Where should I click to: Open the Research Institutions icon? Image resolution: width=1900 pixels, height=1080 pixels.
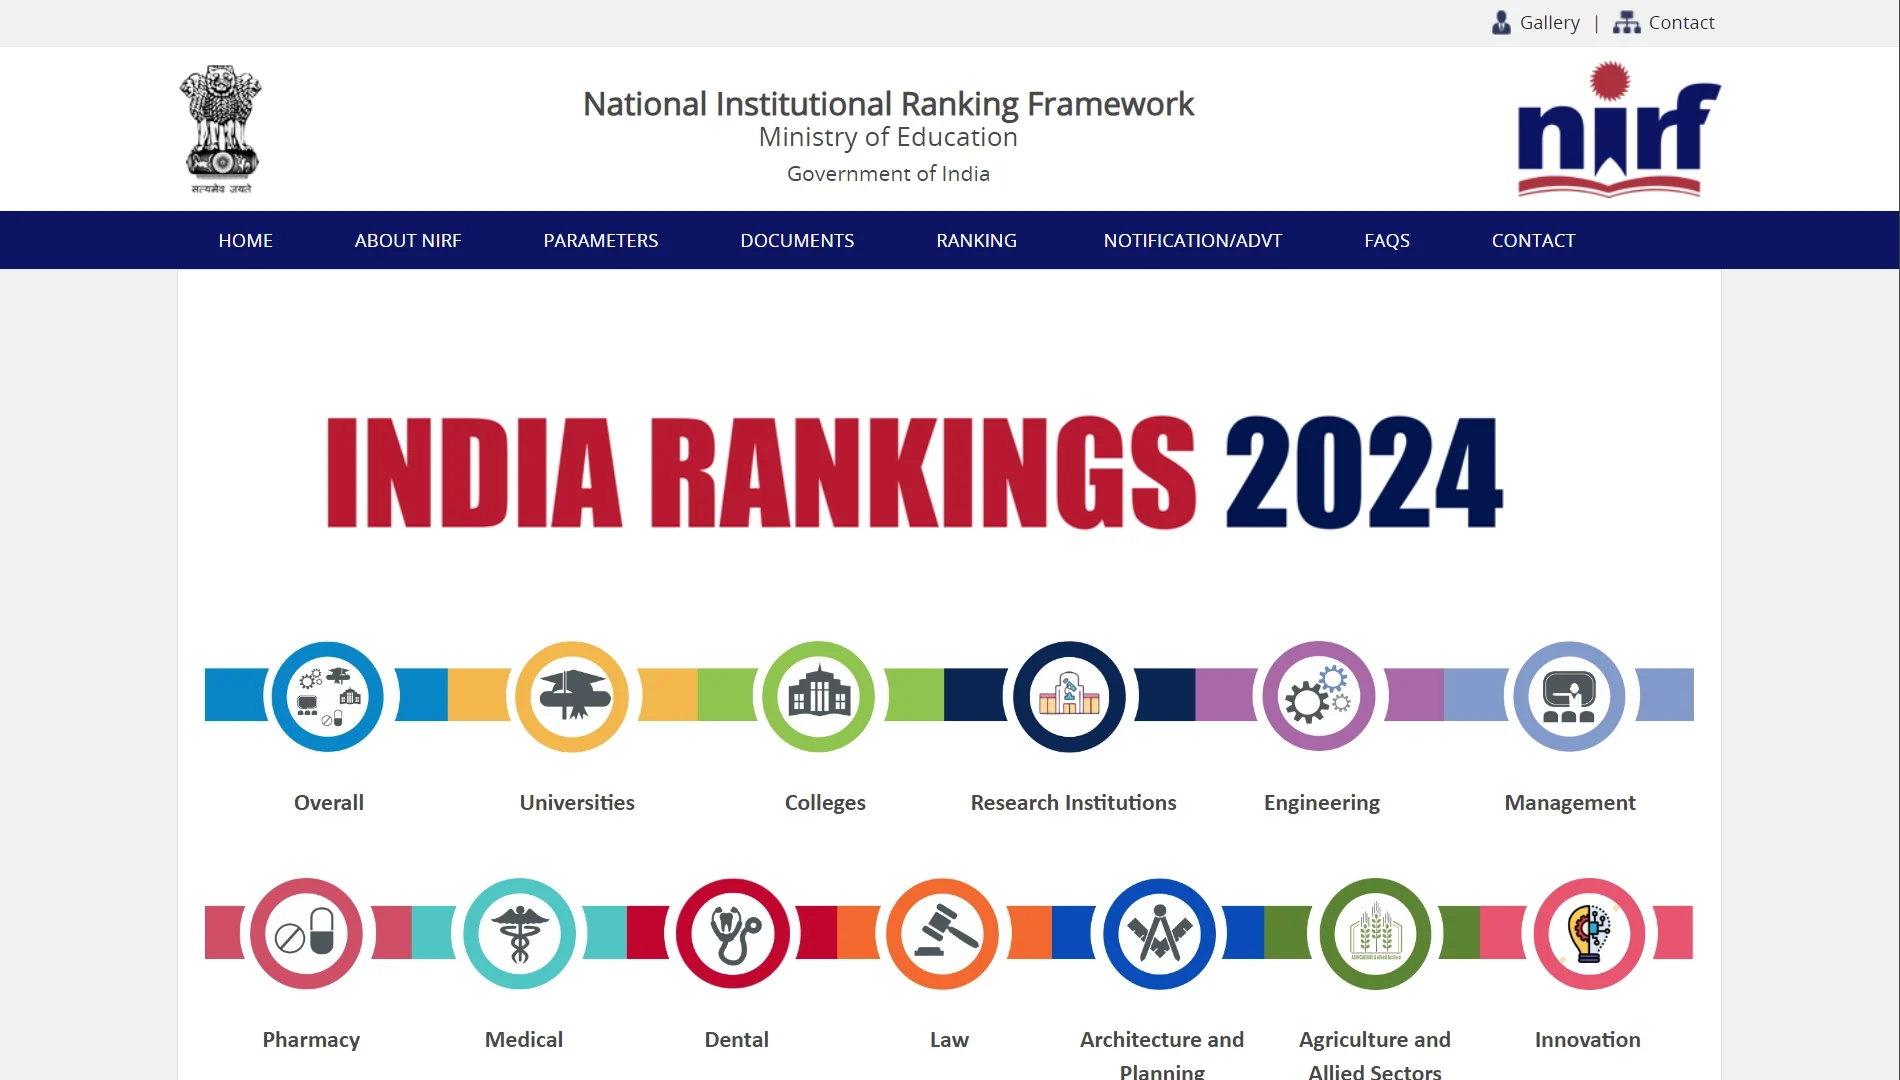tap(1069, 696)
